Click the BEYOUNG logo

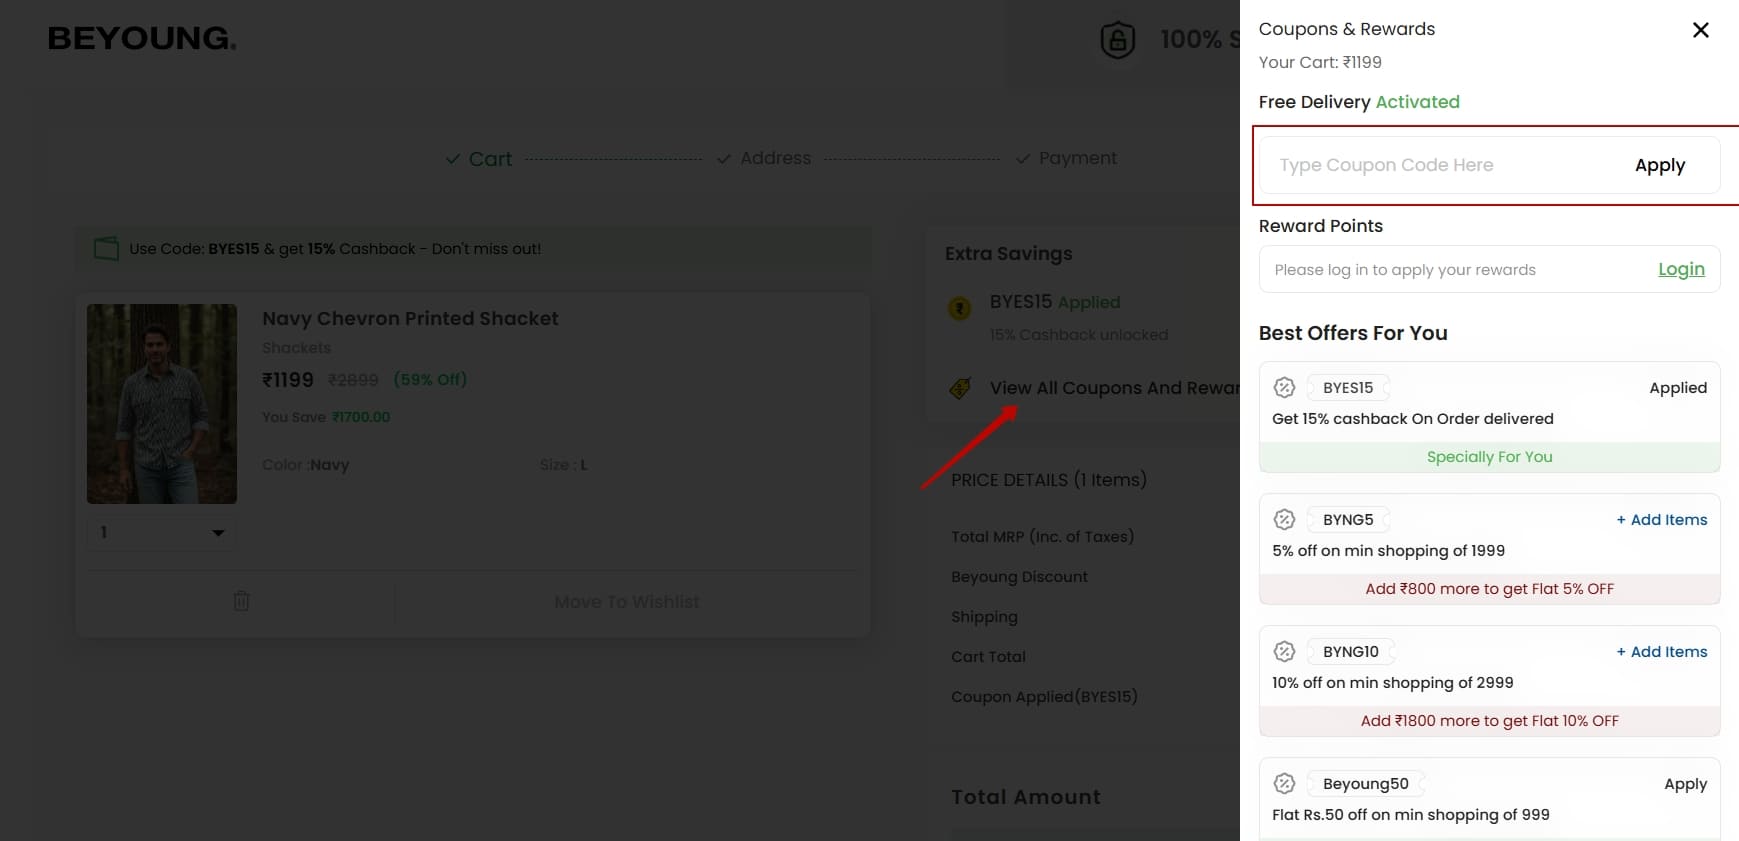pyautogui.click(x=142, y=38)
